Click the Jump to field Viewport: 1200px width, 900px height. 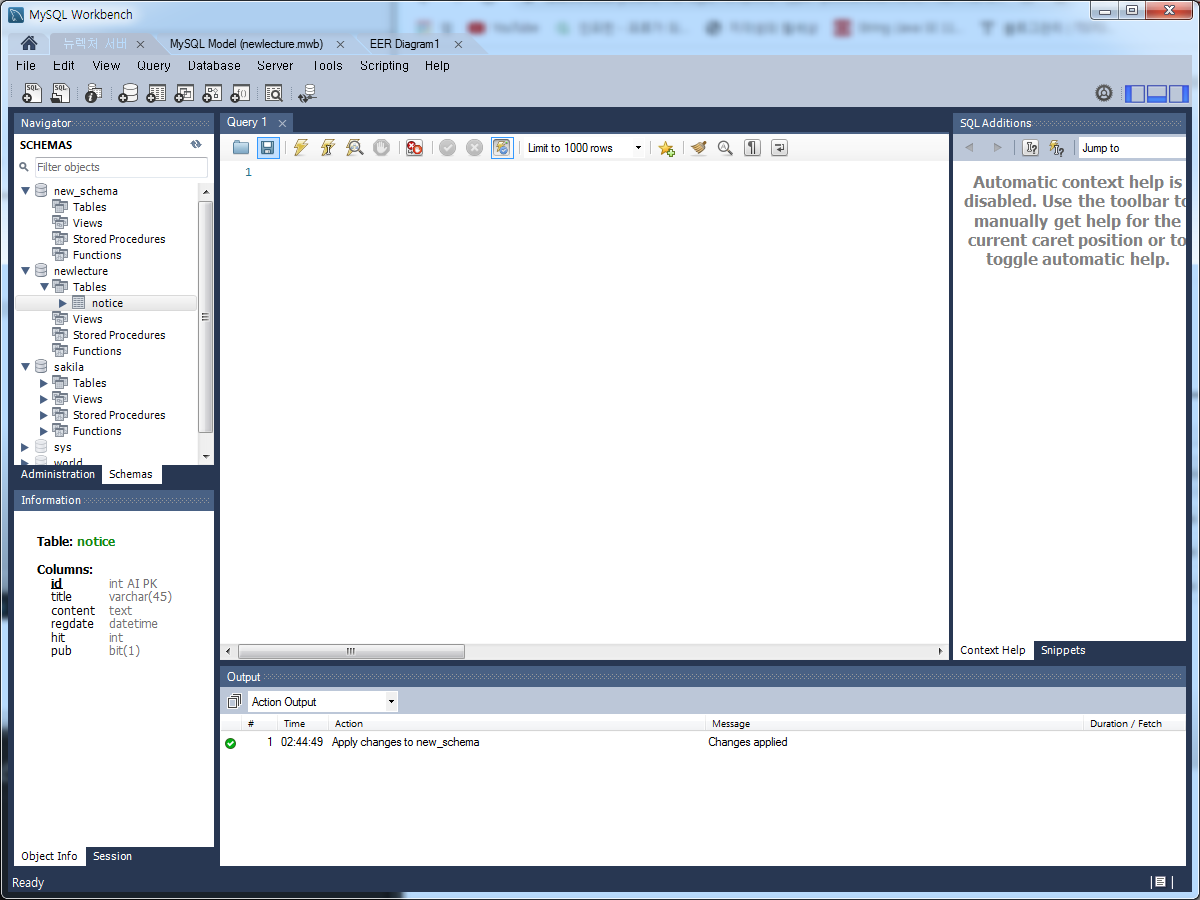[1133, 148]
